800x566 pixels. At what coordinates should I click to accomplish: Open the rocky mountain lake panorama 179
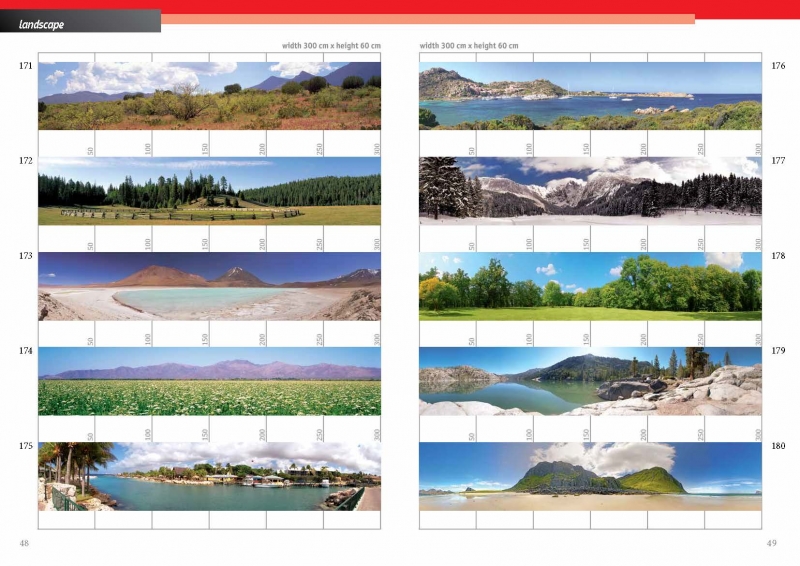(x=590, y=381)
